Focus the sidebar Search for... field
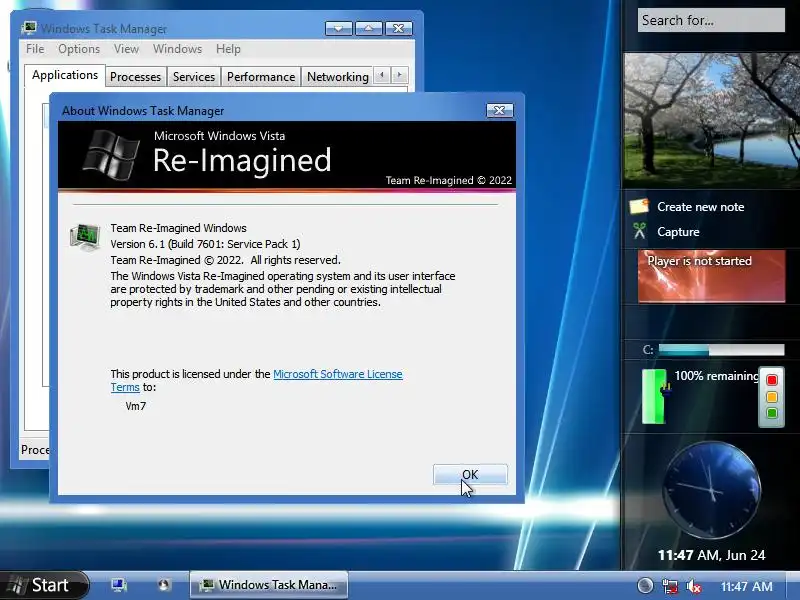Viewport: 800px width, 600px height. tap(711, 20)
